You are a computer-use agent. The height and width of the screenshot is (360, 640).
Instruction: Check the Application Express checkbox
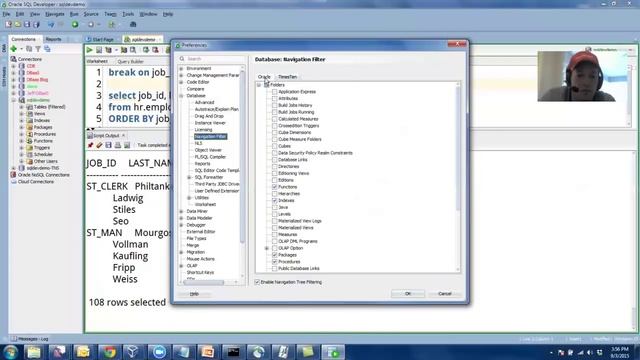(275, 92)
